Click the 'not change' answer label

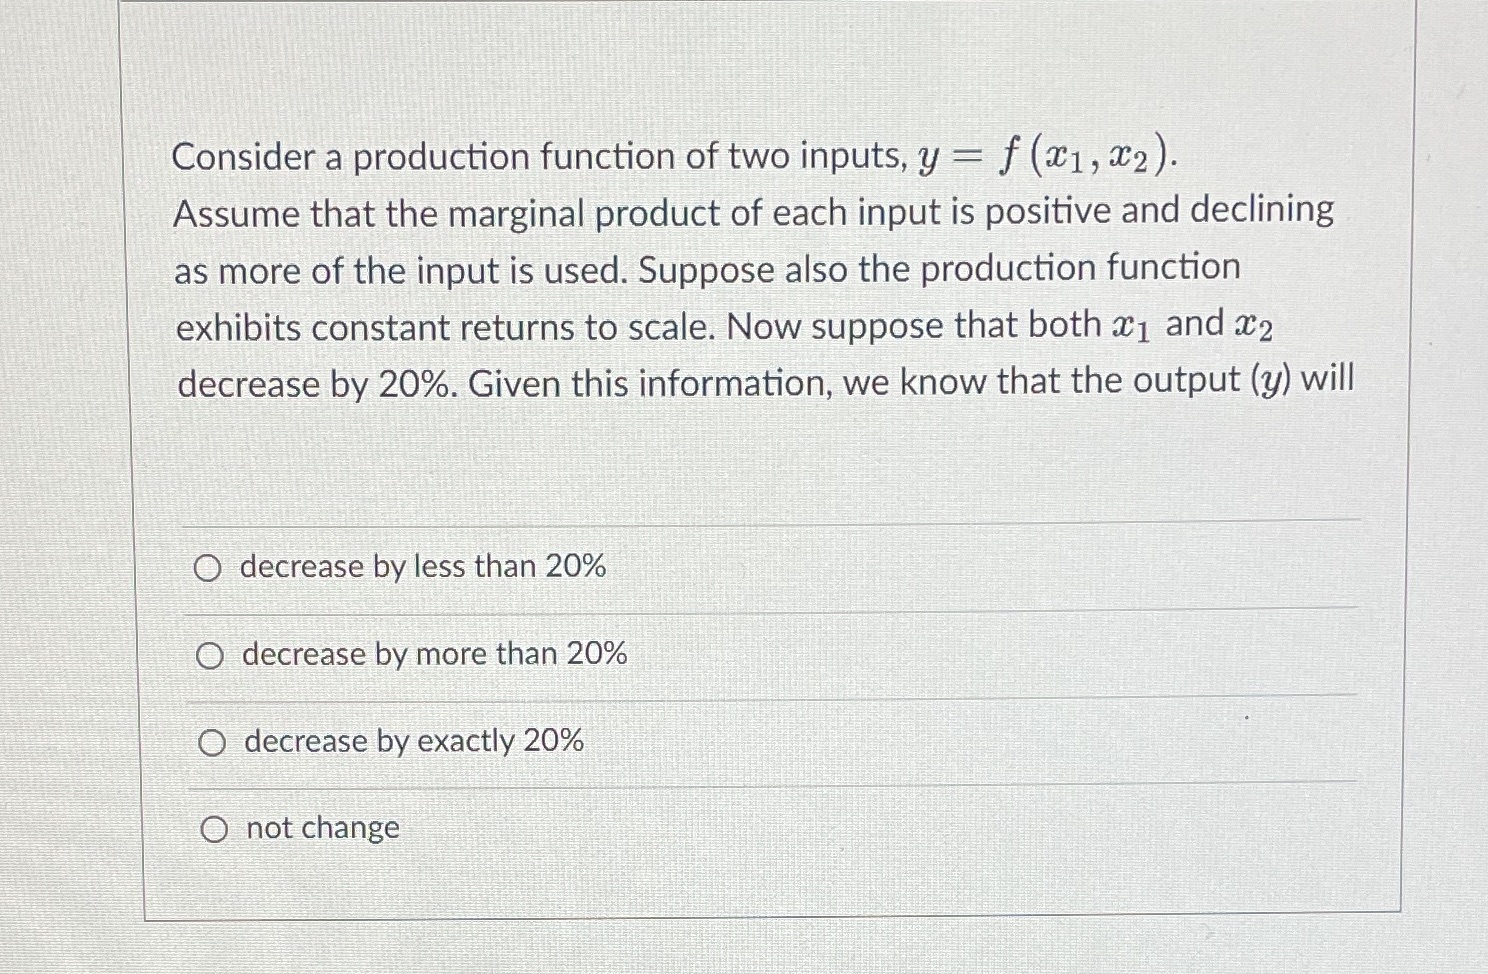320,828
